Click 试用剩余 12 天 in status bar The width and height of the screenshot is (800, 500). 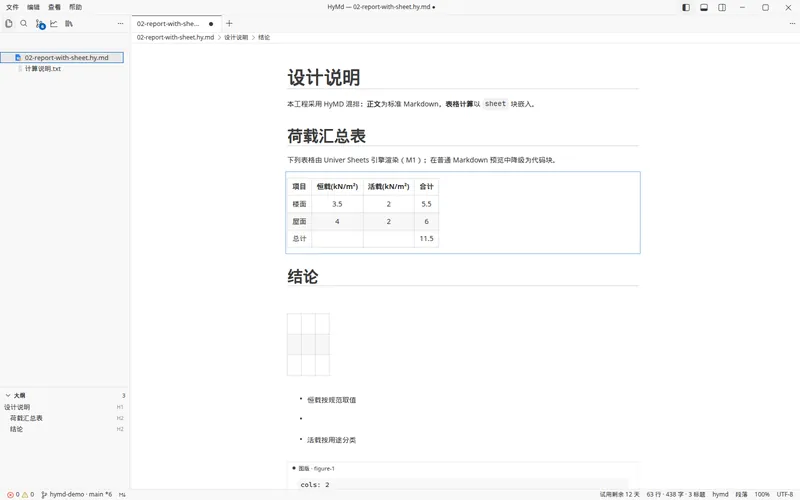click(619, 494)
